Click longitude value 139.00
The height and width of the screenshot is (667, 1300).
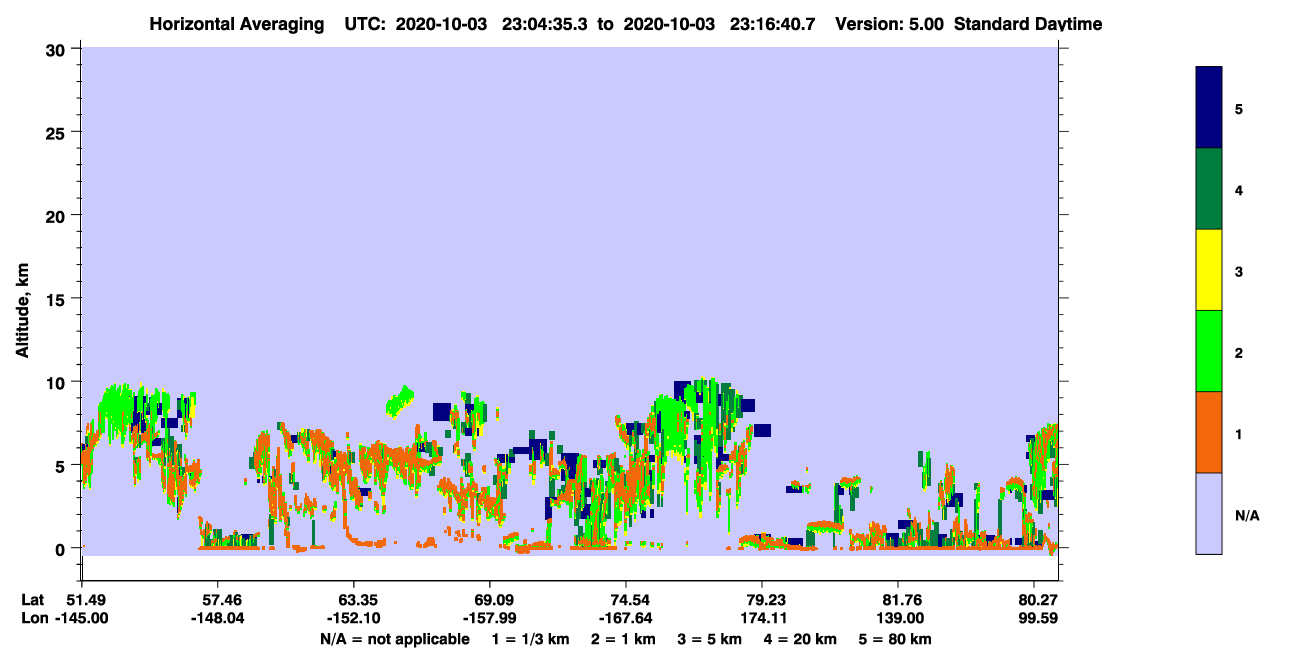899,618
